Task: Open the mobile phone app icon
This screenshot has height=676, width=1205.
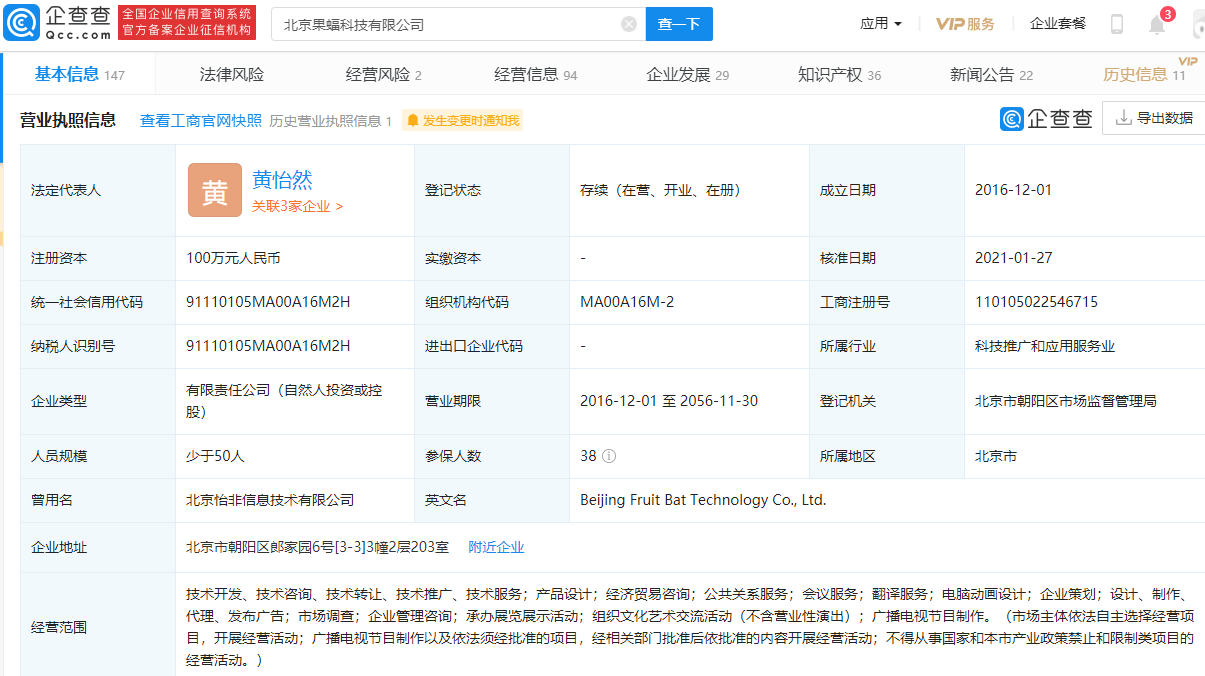Action: pos(1117,24)
